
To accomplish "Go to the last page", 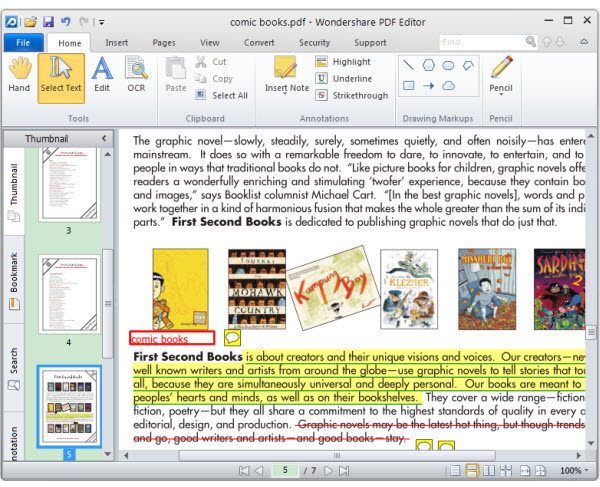I will pyautogui.click(x=344, y=471).
